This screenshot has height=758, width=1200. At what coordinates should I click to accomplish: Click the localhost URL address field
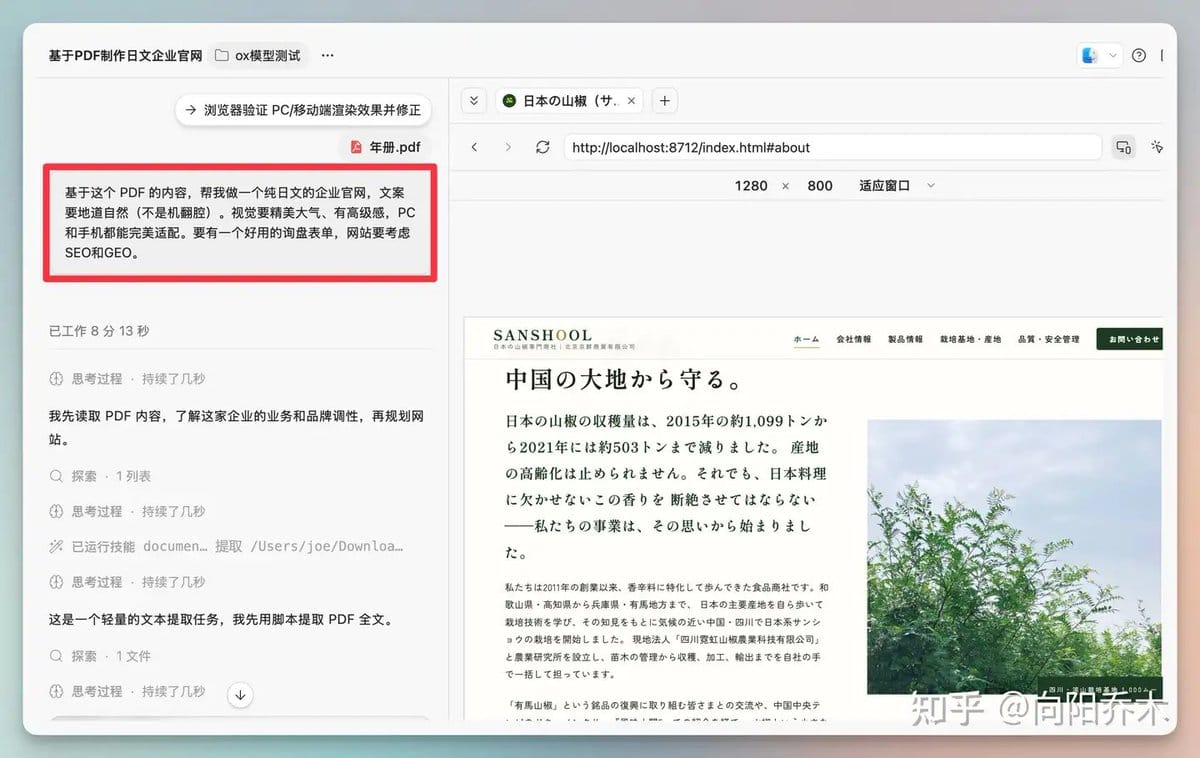(x=832, y=147)
